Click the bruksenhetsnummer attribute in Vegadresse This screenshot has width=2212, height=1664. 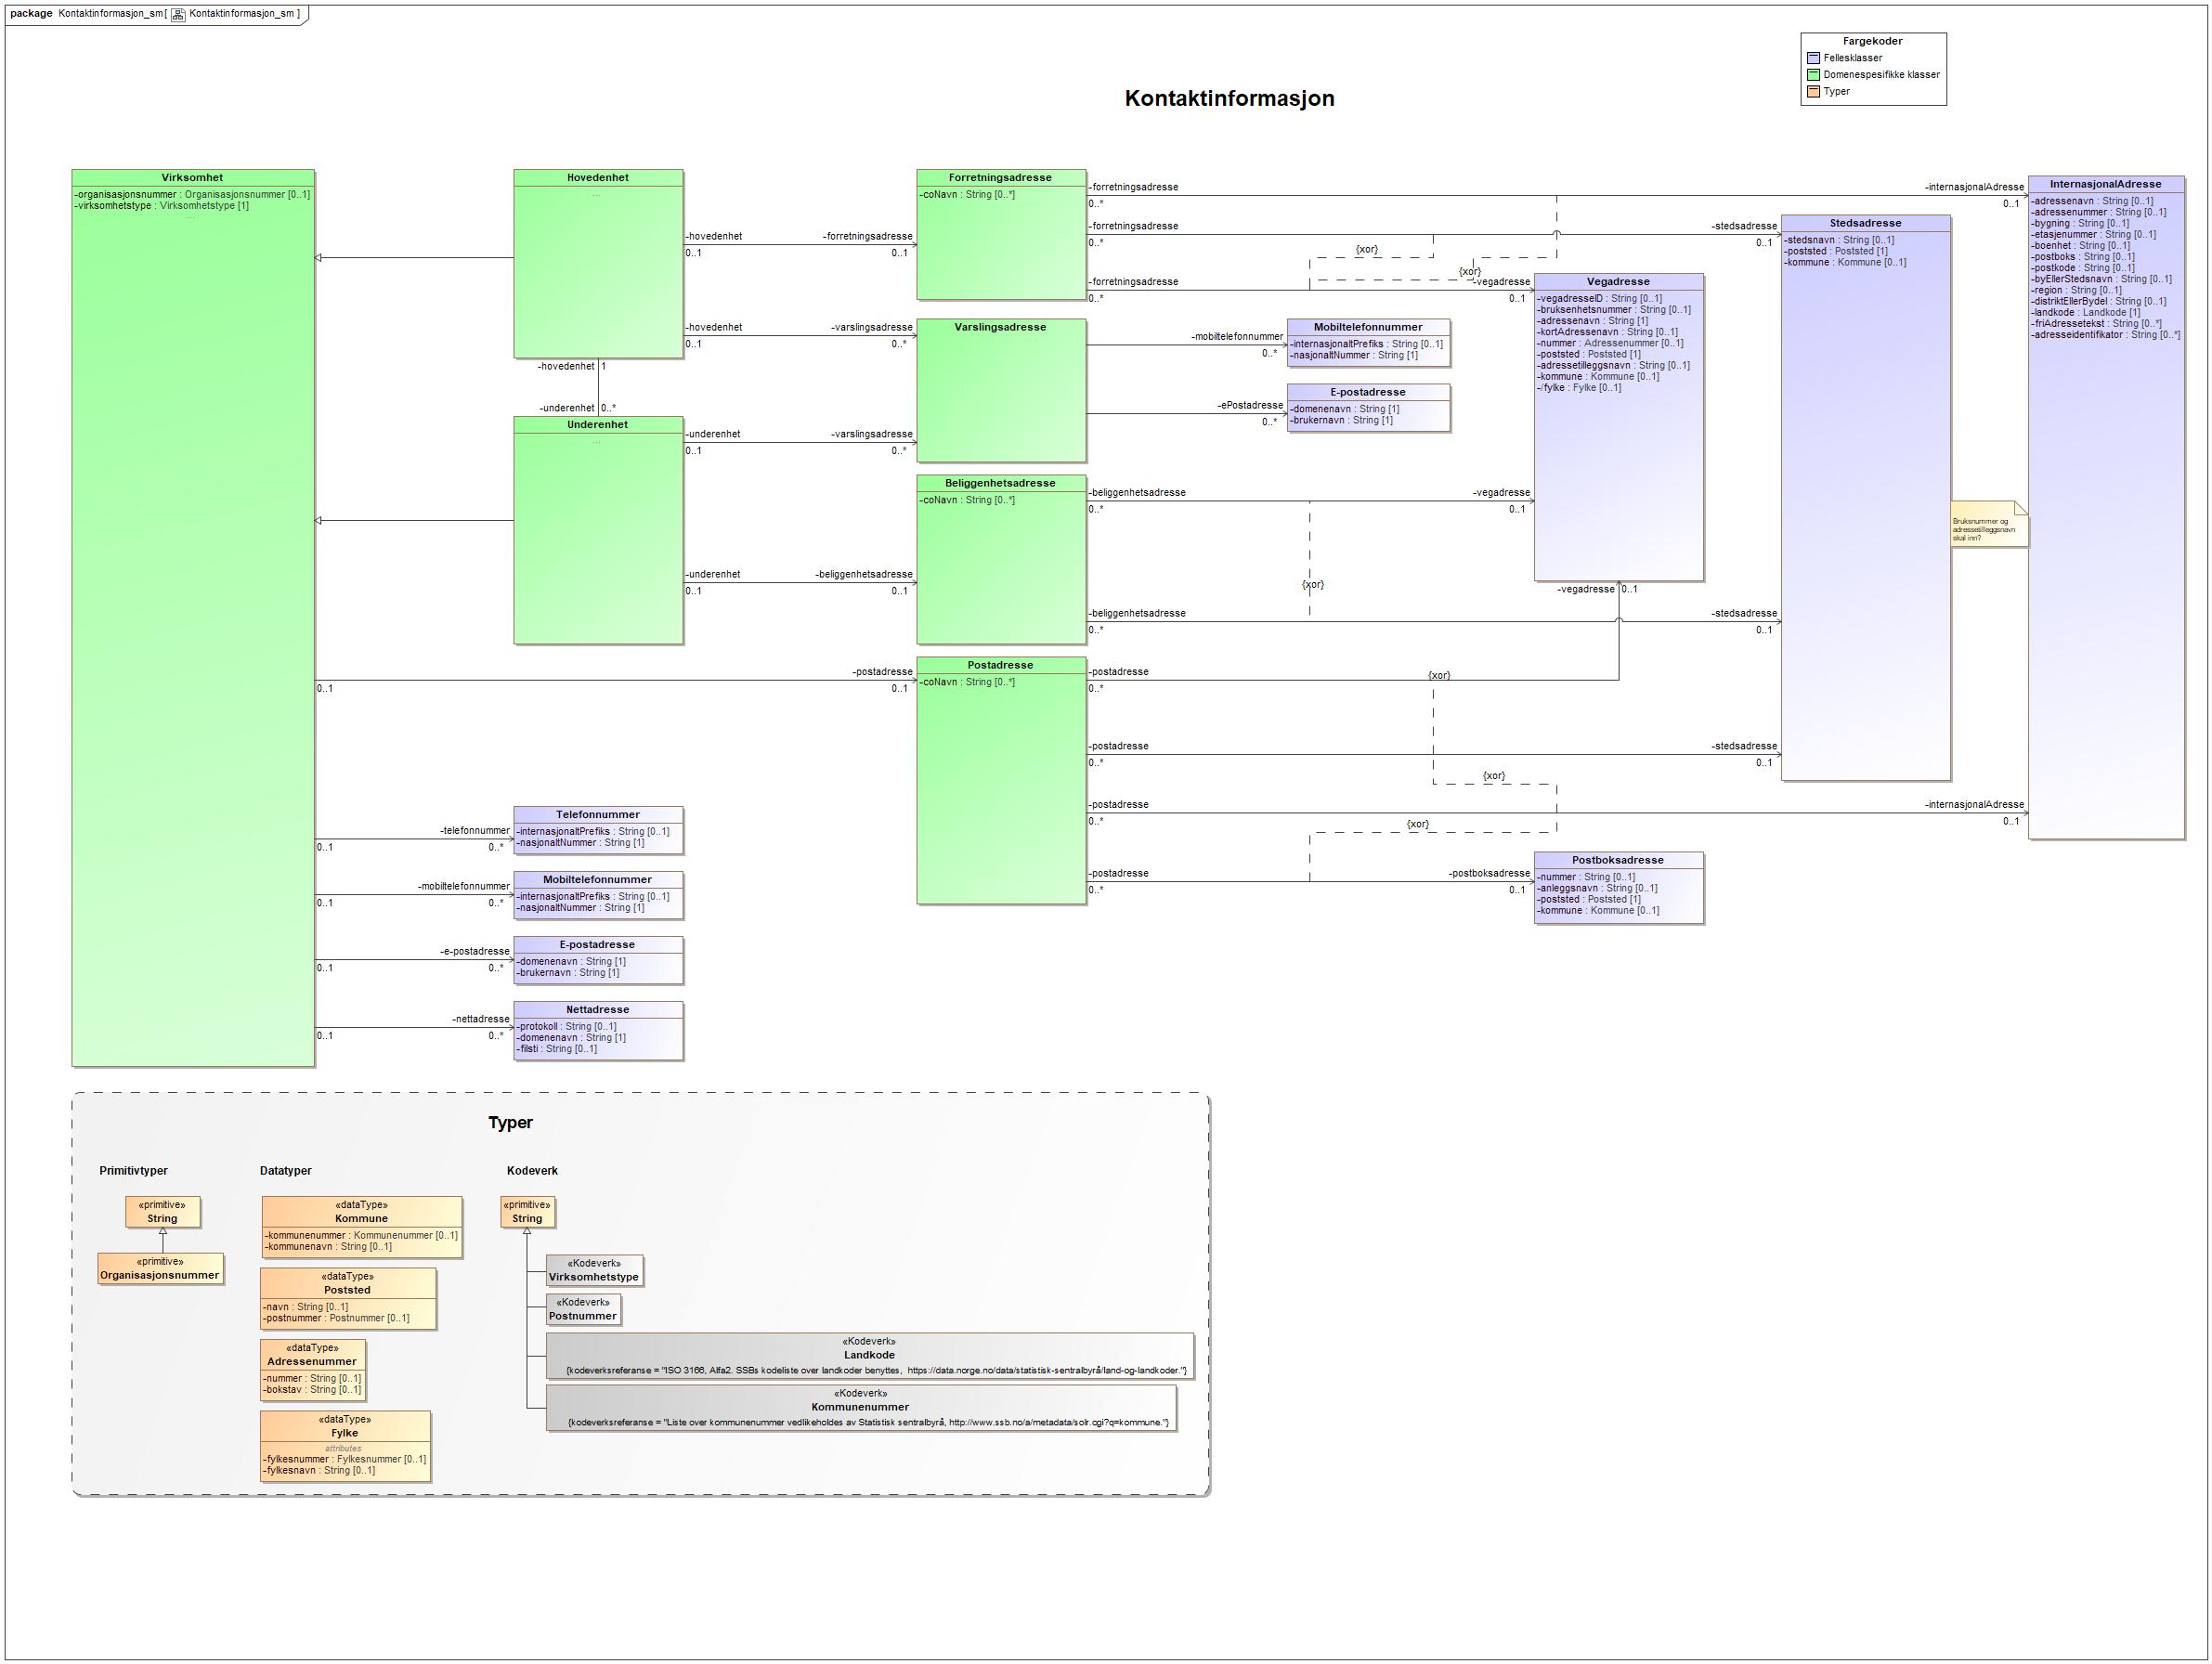pyautogui.click(x=1614, y=310)
